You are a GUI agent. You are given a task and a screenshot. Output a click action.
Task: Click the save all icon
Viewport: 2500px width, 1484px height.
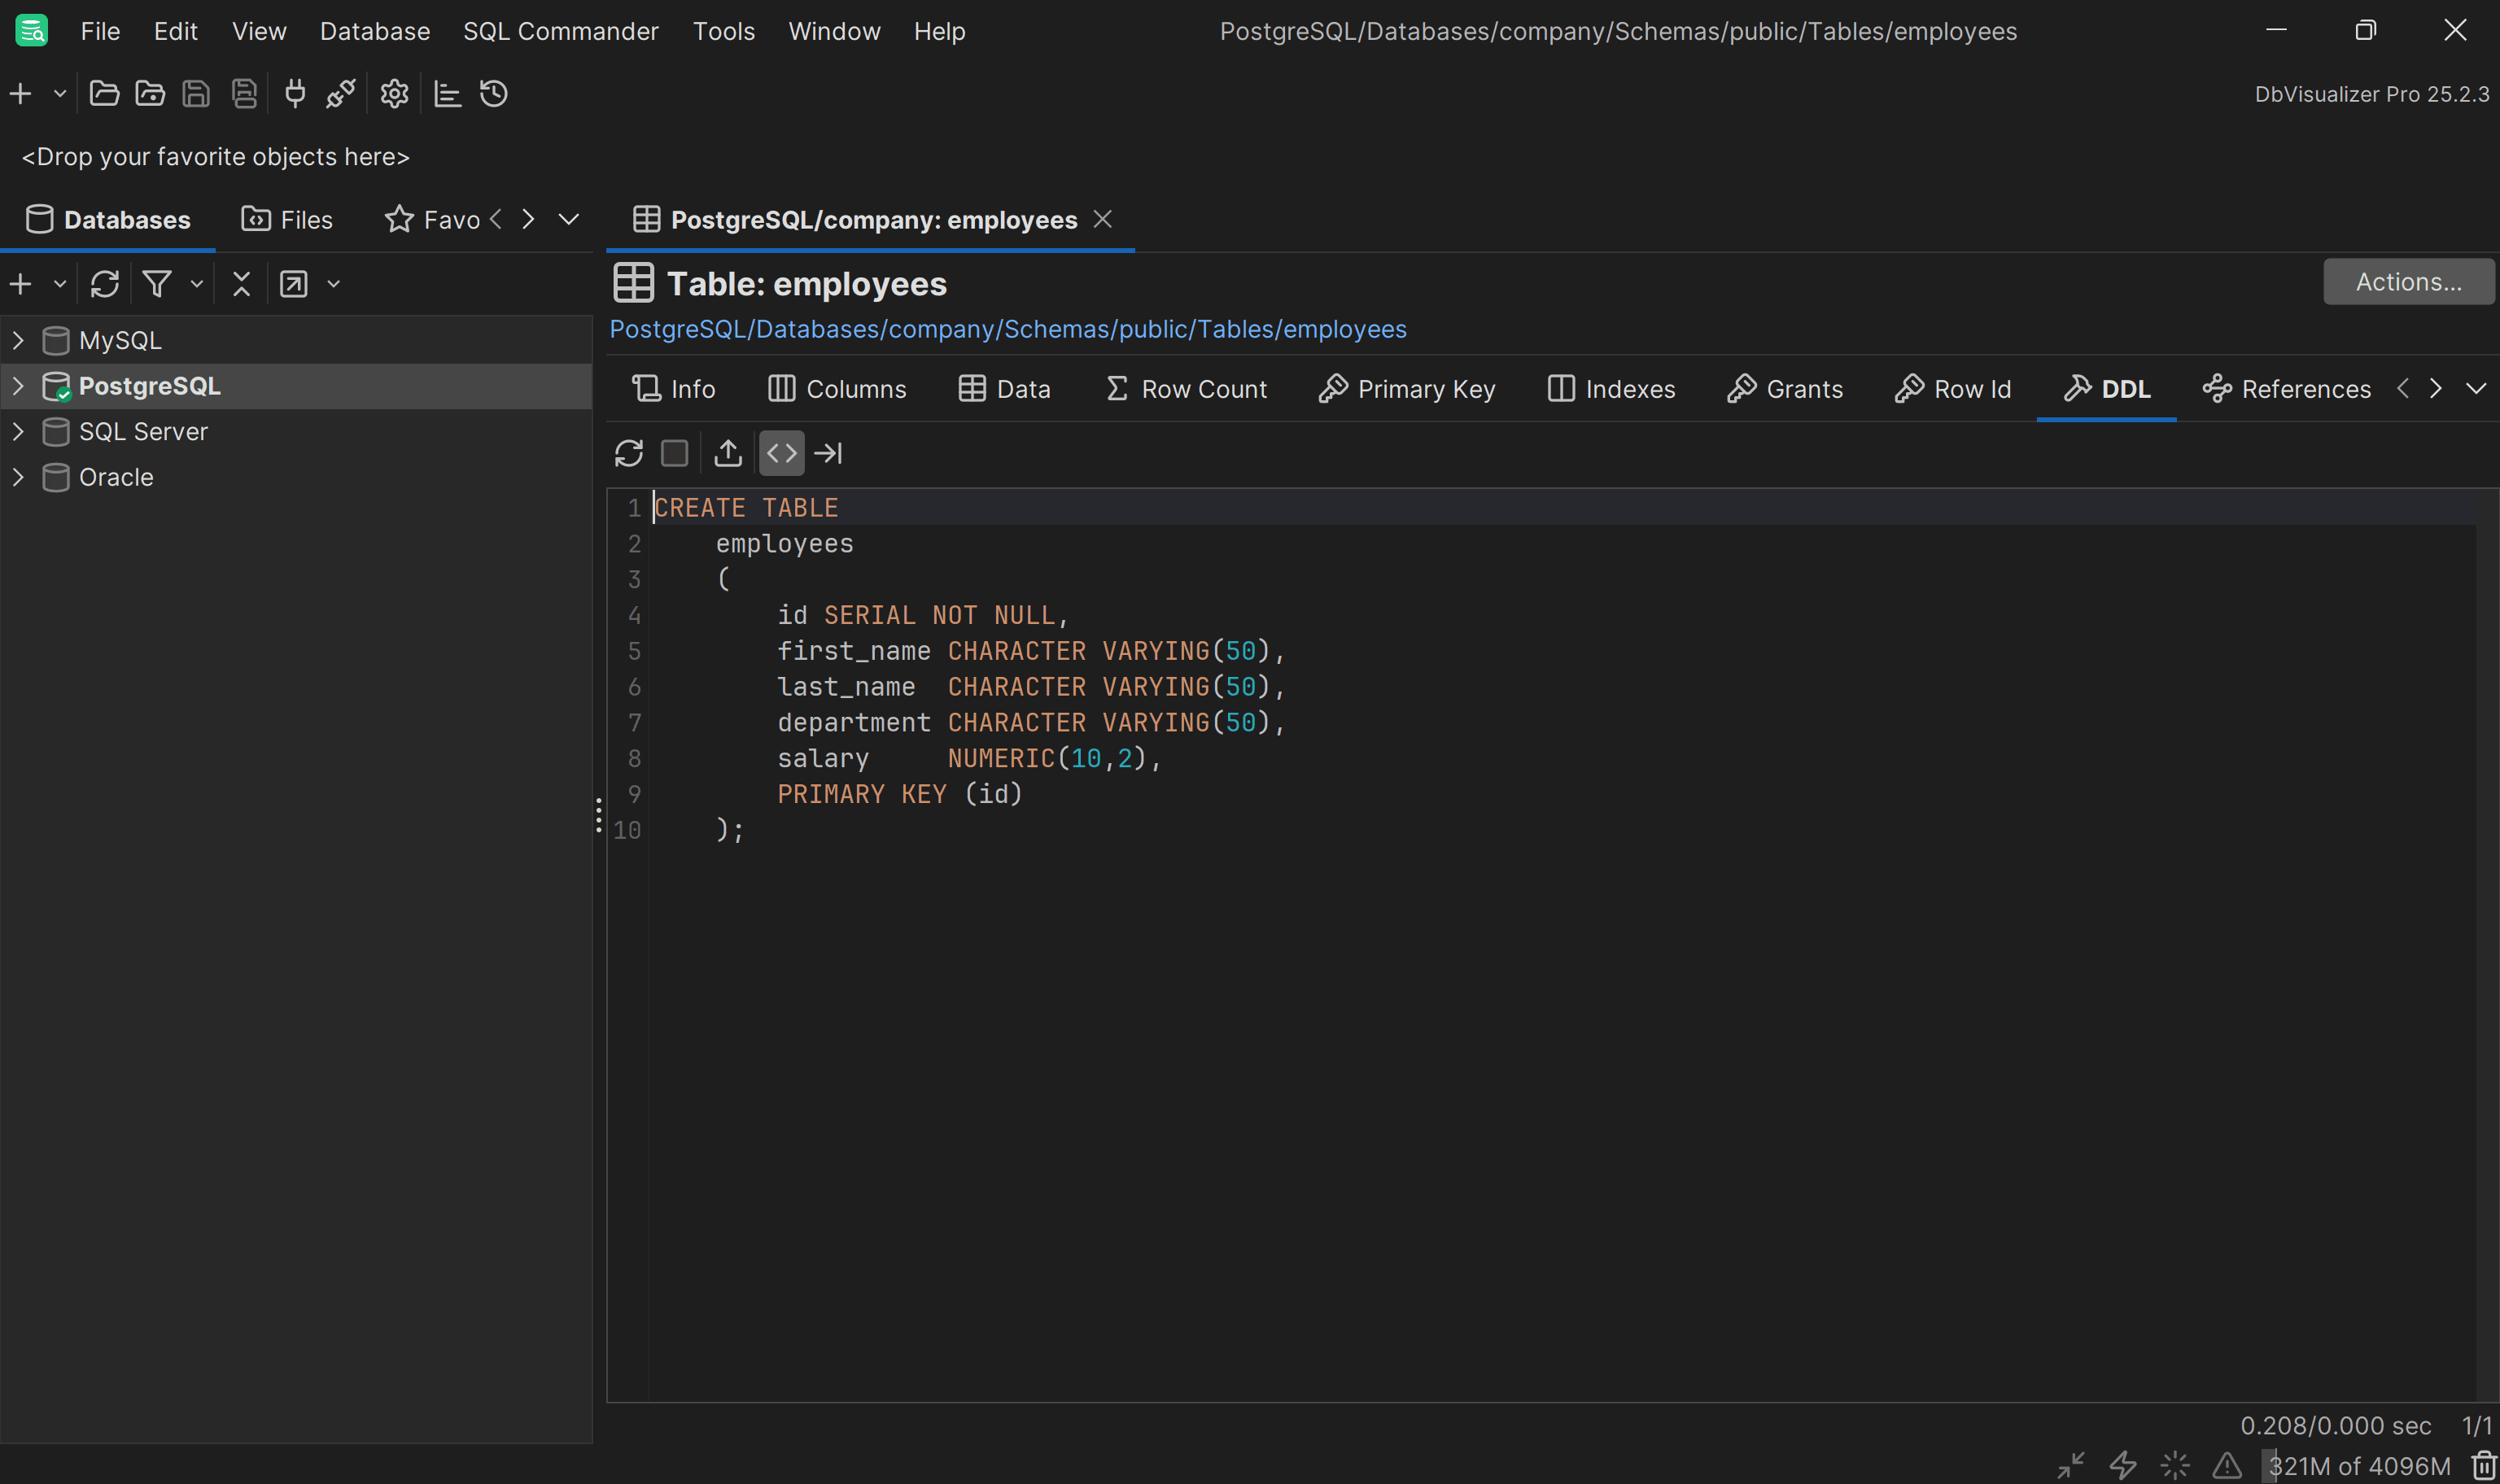(244, 94)
